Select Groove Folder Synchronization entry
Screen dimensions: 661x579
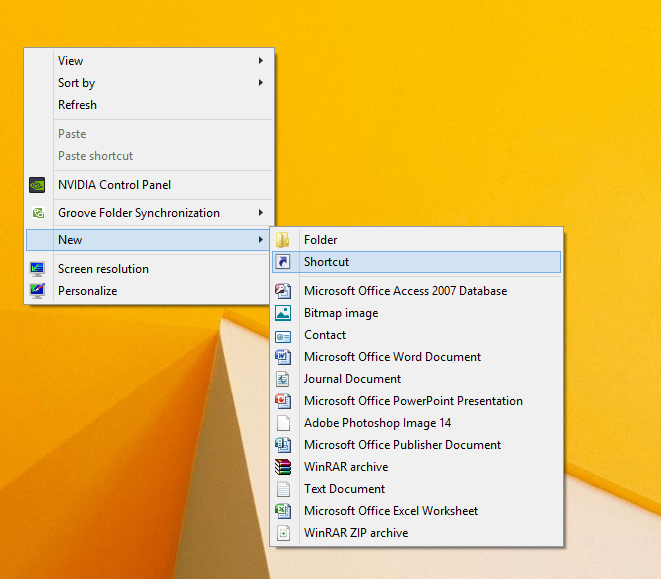point(149,213)
